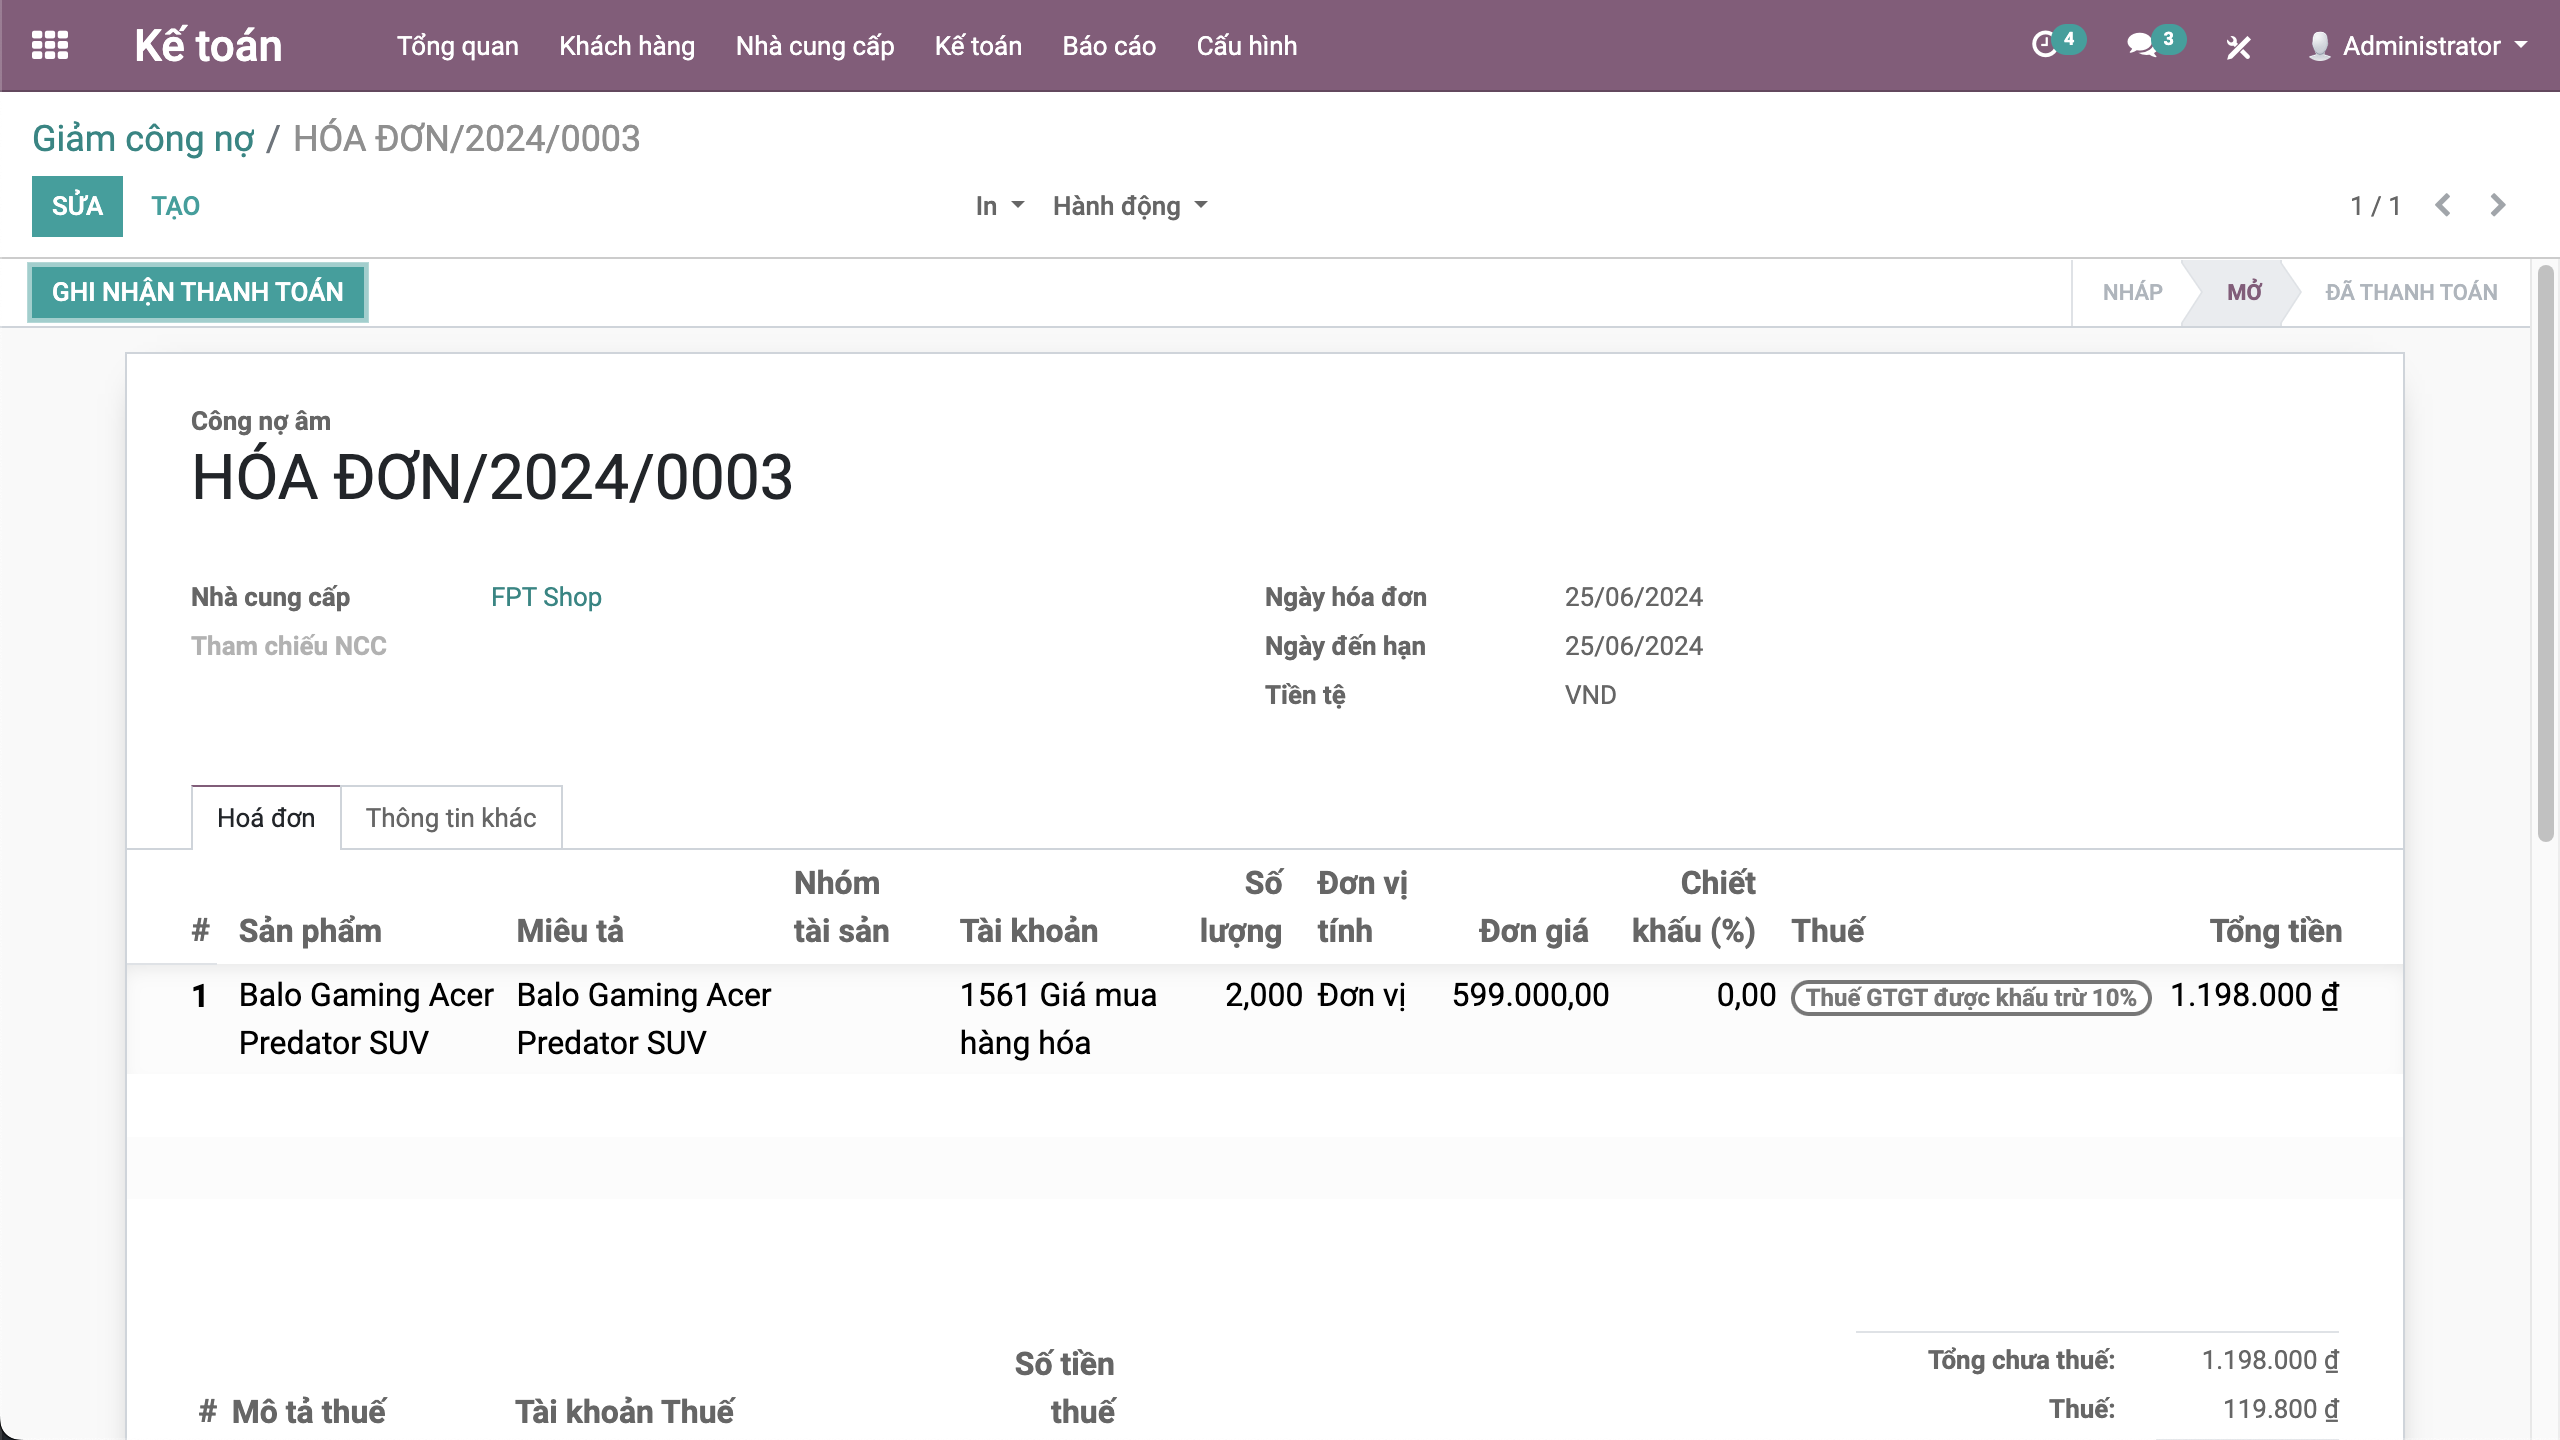Open the Nhà cung cấp menu
This screenshot has width=2560, height=1440.
(814, 46)
